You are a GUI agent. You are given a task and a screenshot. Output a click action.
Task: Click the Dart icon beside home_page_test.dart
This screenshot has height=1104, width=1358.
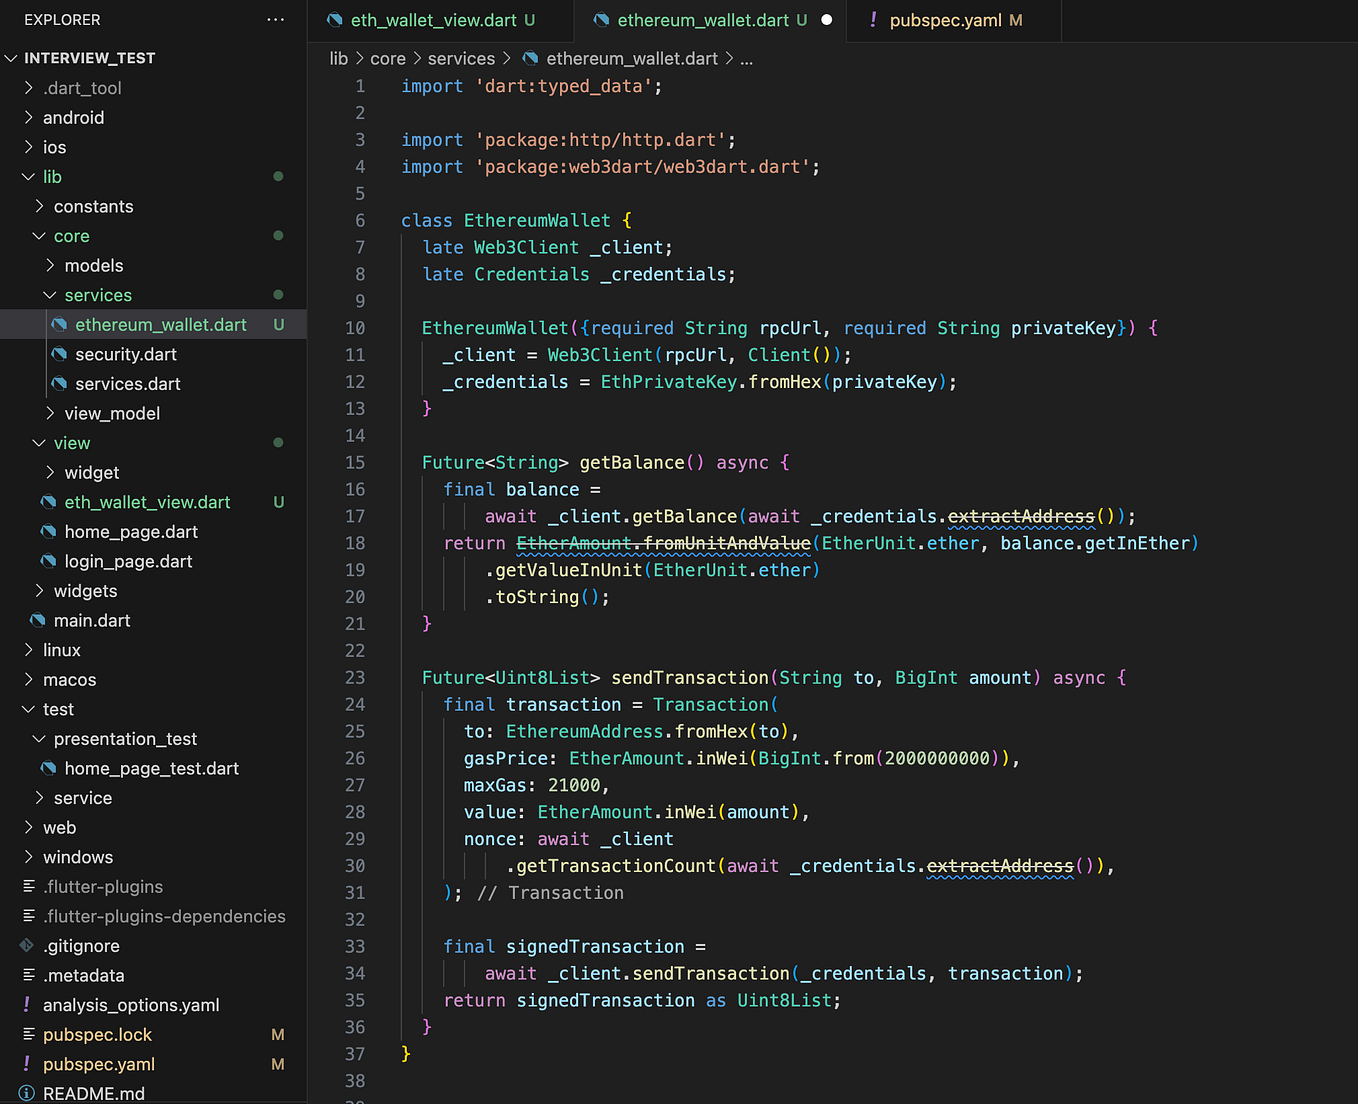[x=48, y=768]
